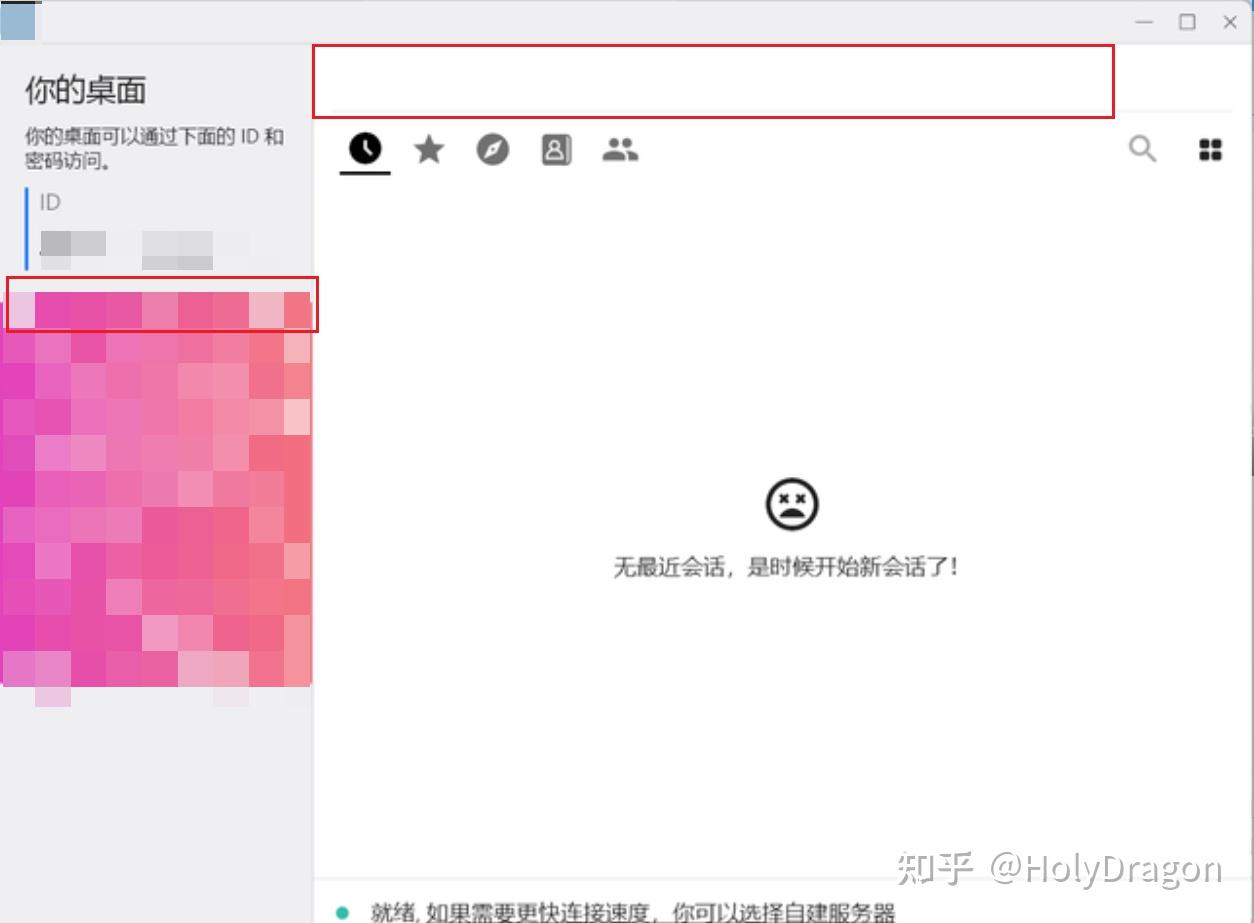Toggle list display mode for peers

pos(1210,148)
